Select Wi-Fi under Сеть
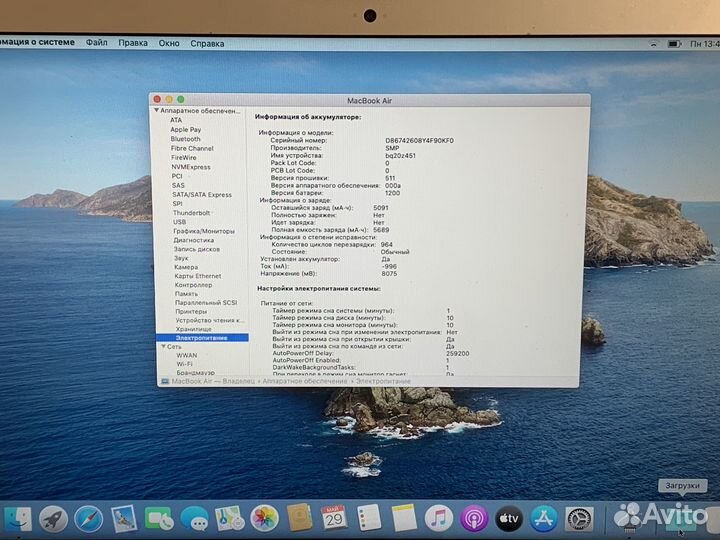The width and height of the screenshot is (720, 540). point(185,364)
